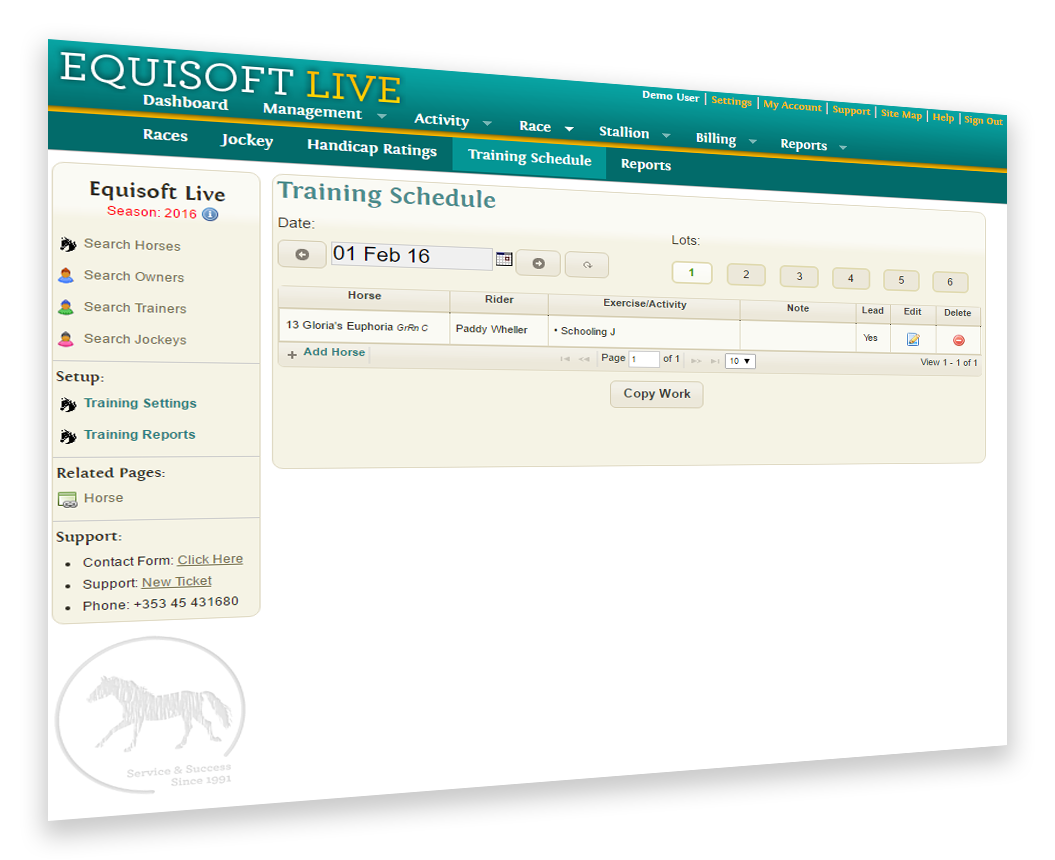Go to last page in pager

[715, 361]
